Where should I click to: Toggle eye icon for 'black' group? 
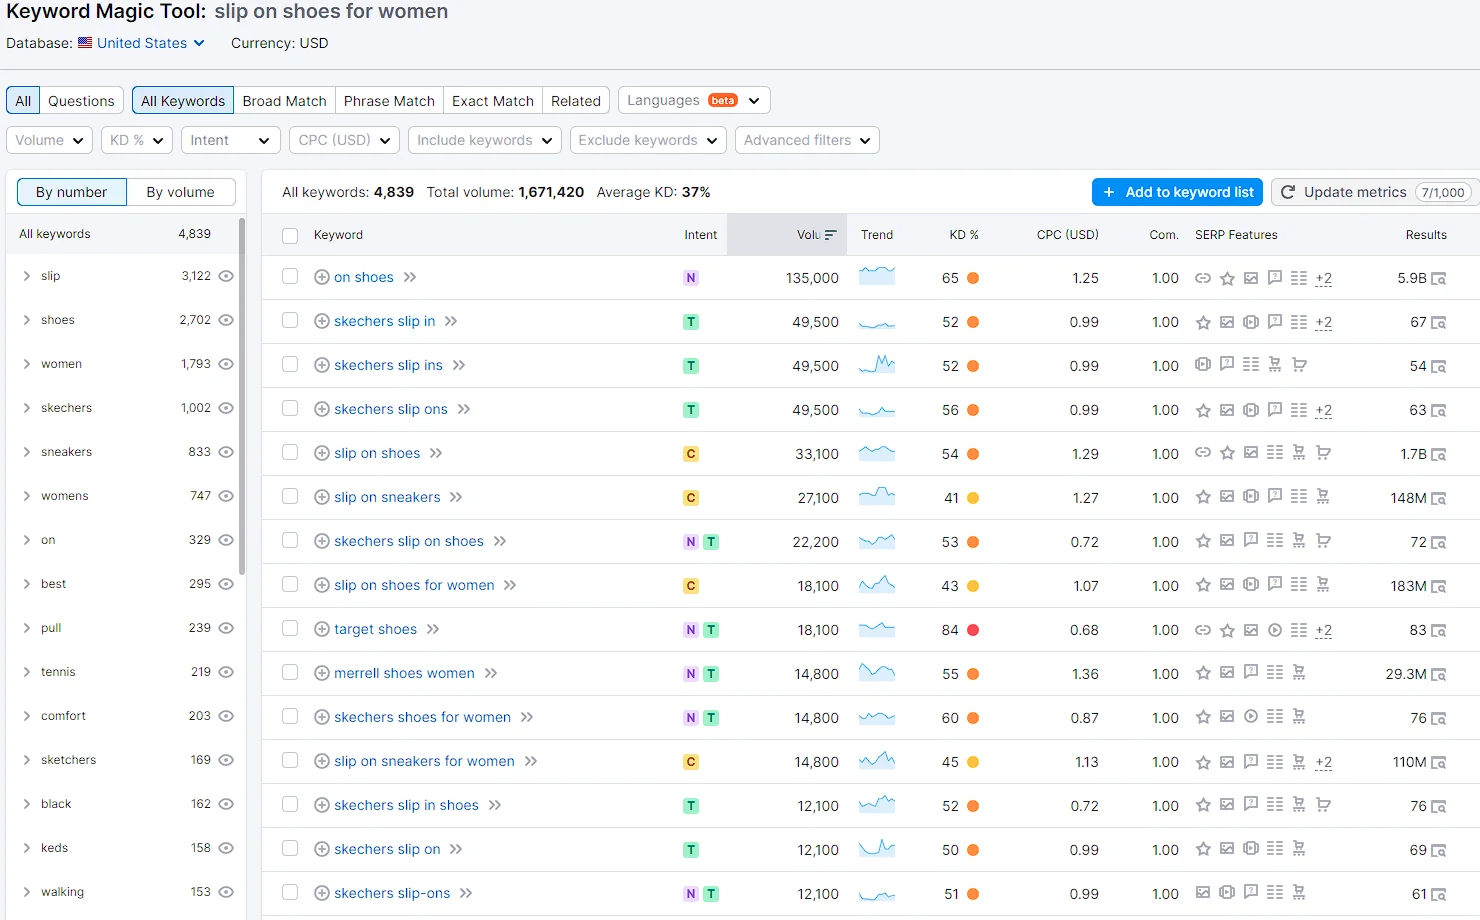click(226, 804)
